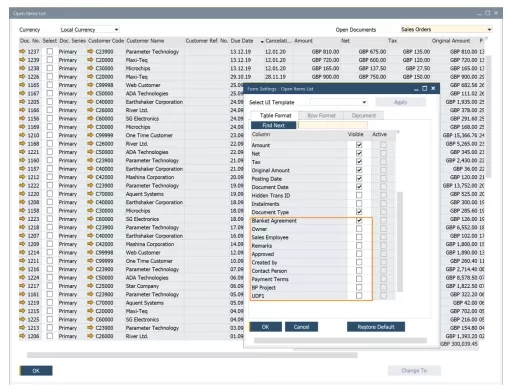Click the Open Items List horizontal scrollbar

click(x=192, y=355)
